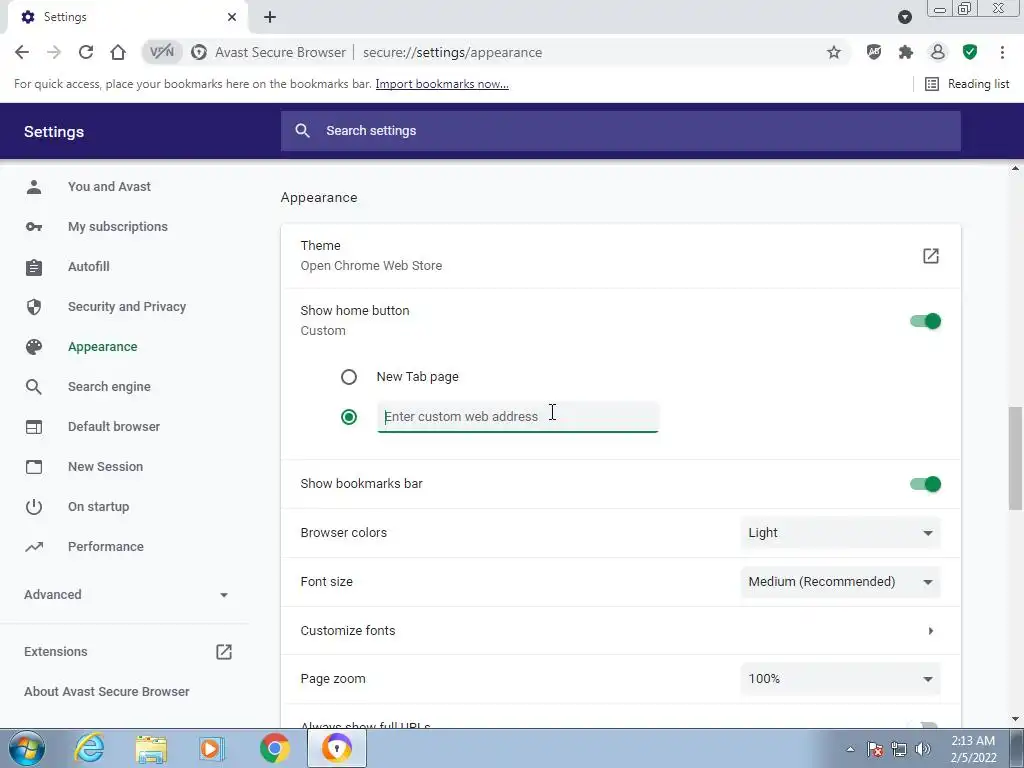Open New Session settings

105,466
